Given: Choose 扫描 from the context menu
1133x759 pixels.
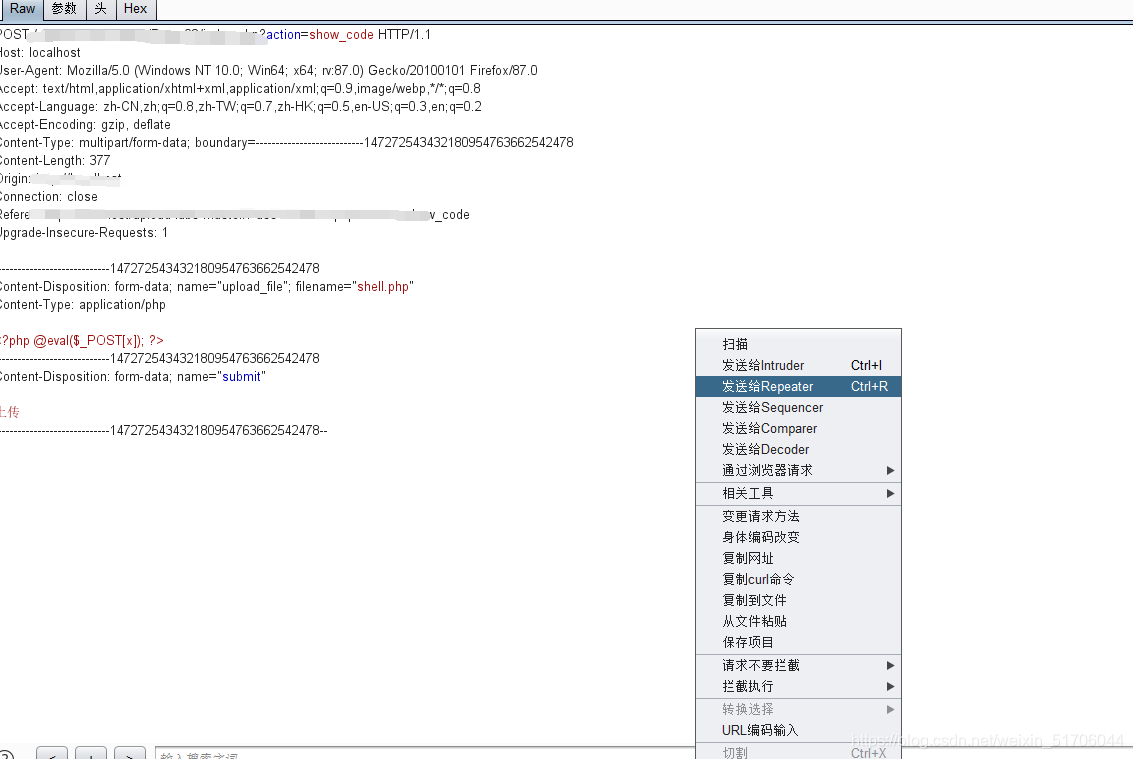Looking at the screenshot, I should point(798,345).
